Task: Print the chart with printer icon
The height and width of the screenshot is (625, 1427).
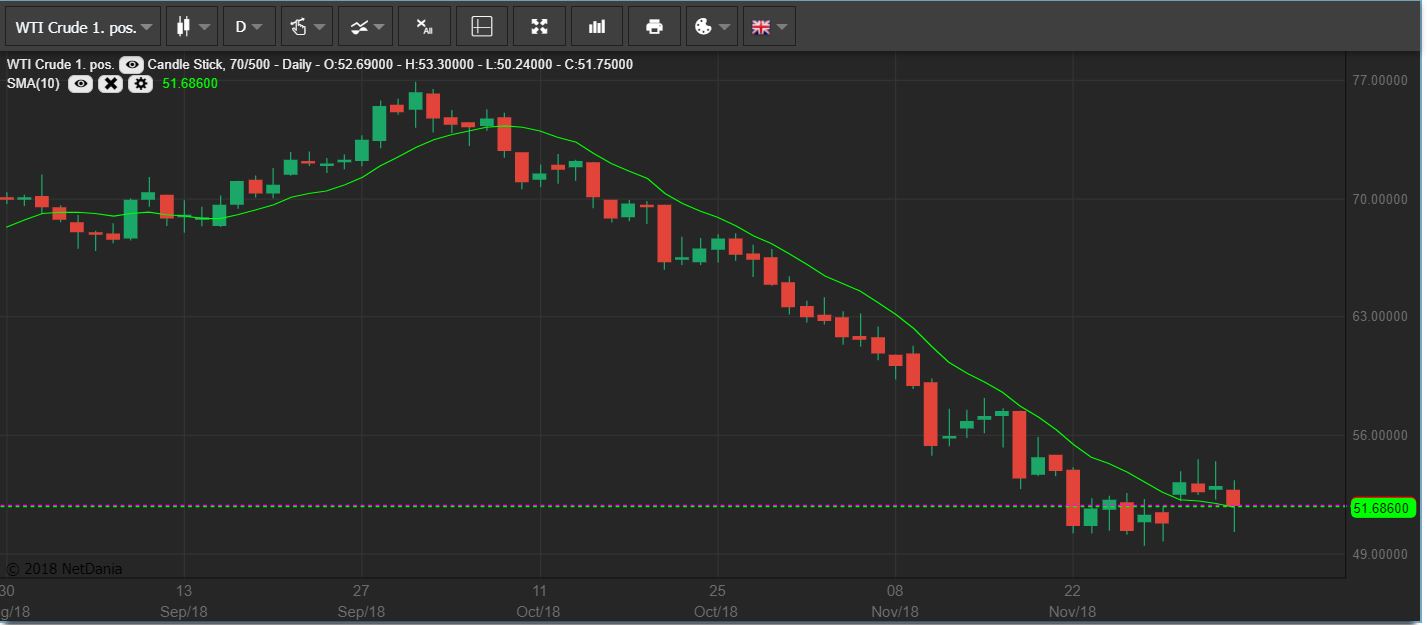Action: [x=654, y=27]
